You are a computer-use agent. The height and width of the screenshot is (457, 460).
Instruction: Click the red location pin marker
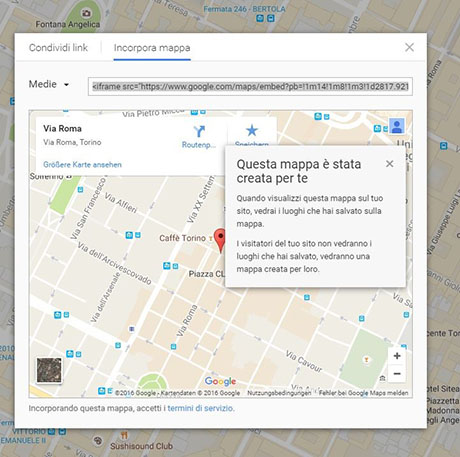click(x=220, y=240)
